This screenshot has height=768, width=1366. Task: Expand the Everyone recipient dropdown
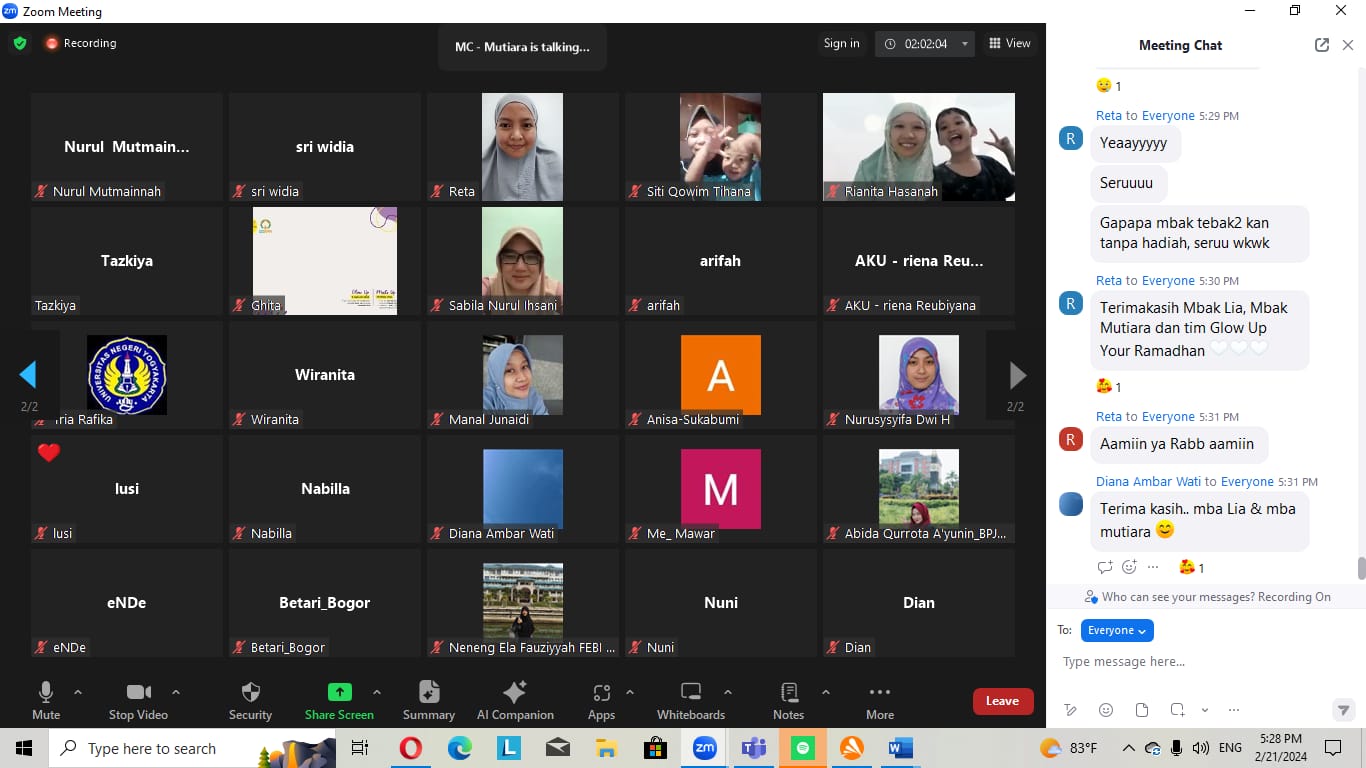click(x=1117, y=630)
